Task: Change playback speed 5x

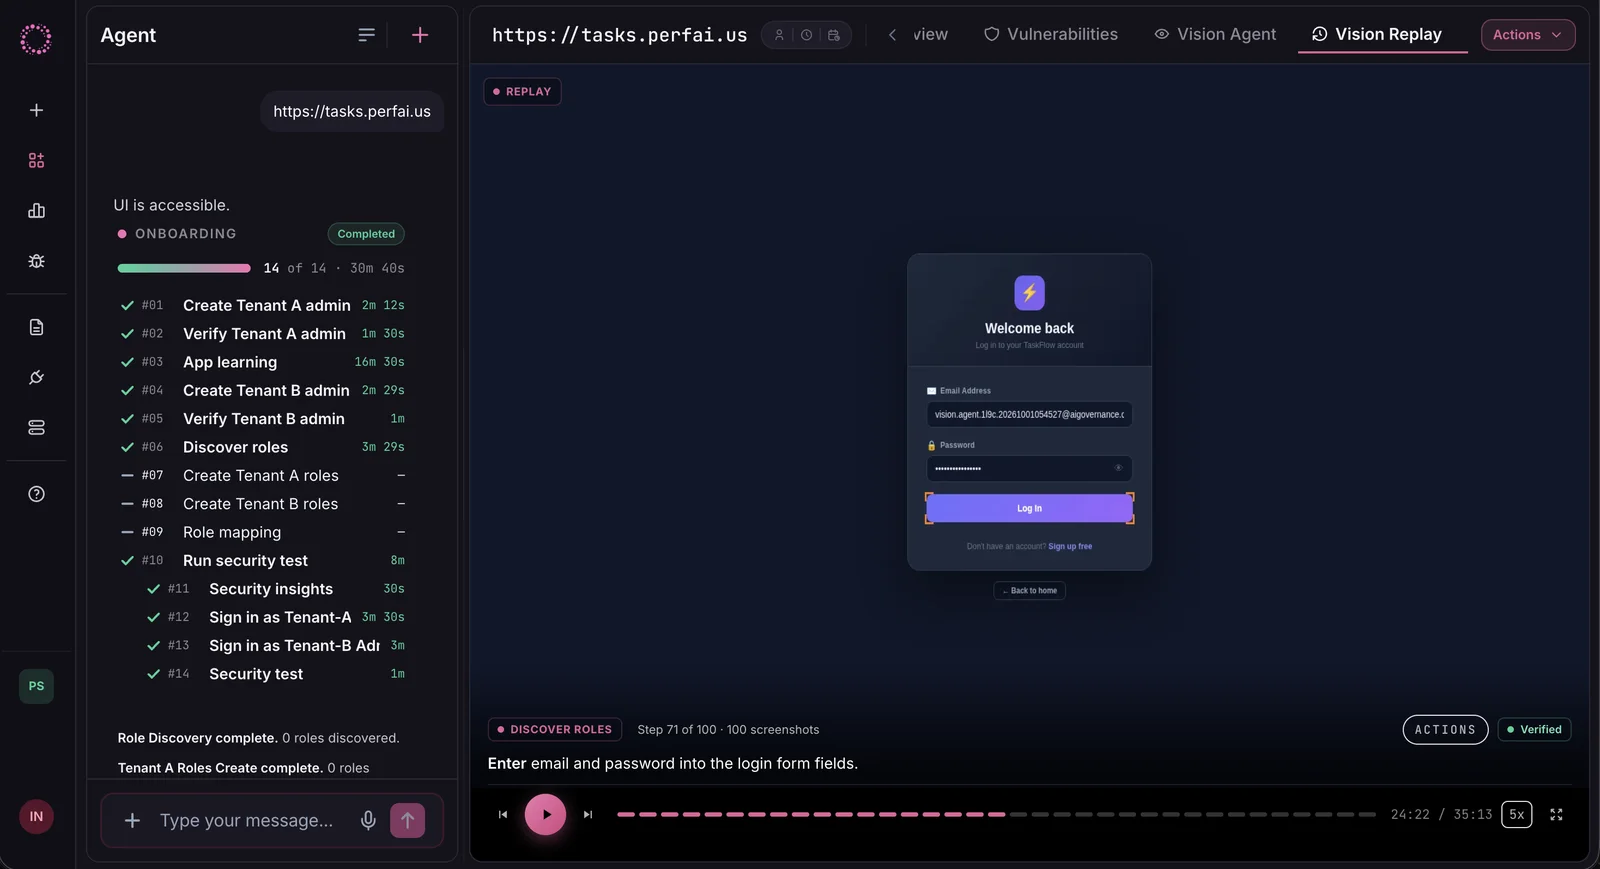Action: [x=1516, y=814]
